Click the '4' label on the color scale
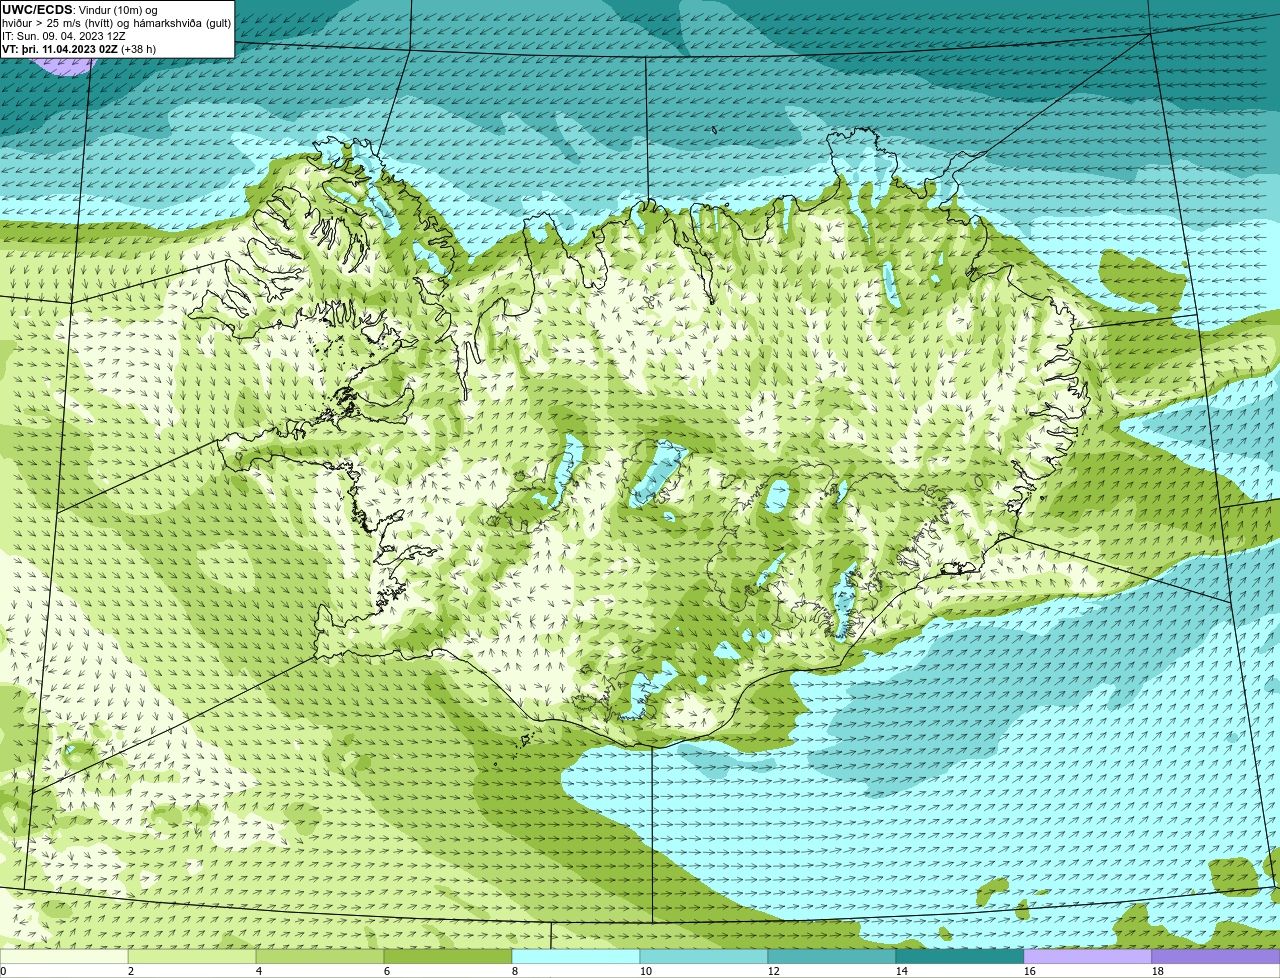1280x978 pixels. pos(259,971)
